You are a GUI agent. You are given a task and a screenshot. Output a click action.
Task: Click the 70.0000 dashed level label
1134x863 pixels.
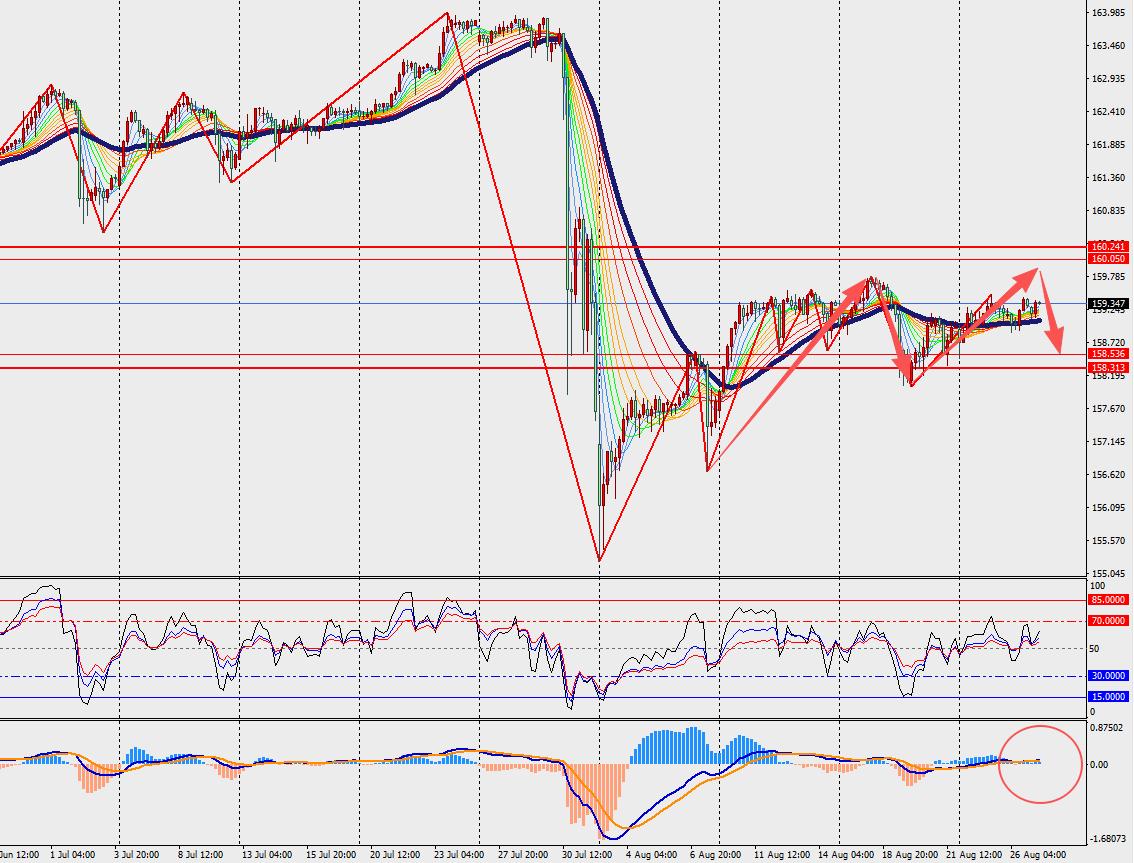click(1108, 621)
